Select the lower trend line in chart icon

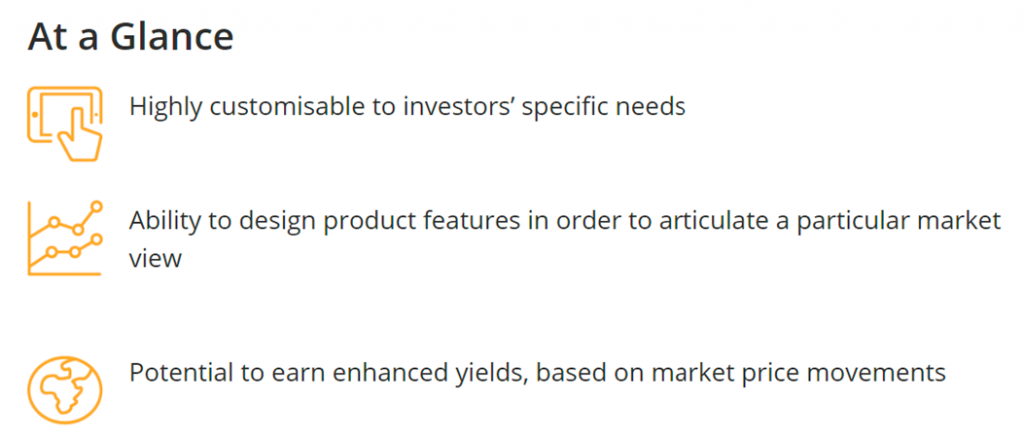65,250
